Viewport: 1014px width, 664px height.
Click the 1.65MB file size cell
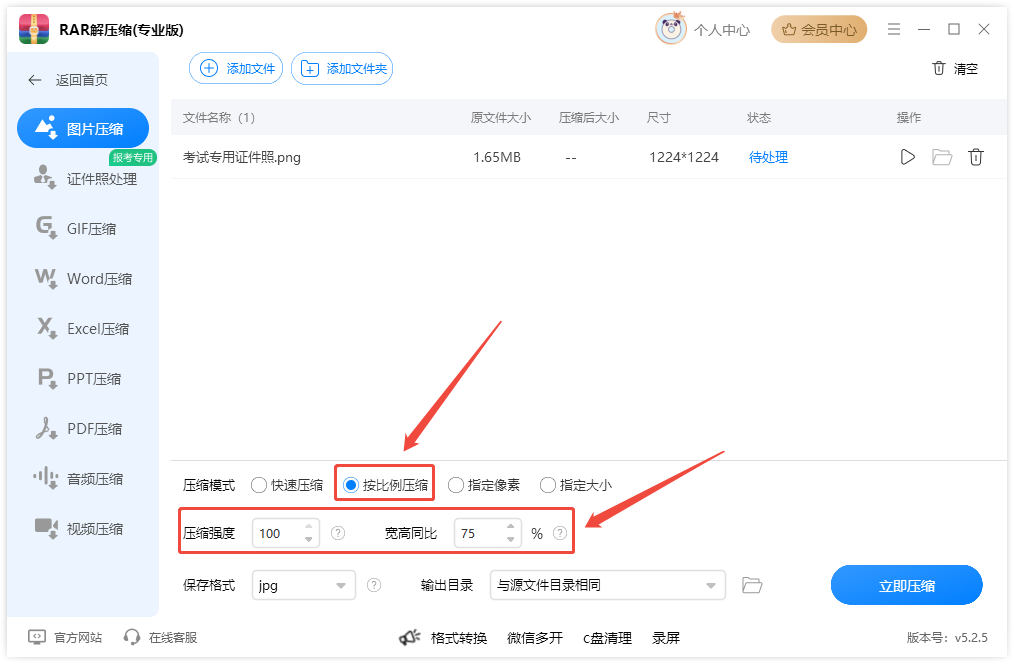(x=497, y=157)
